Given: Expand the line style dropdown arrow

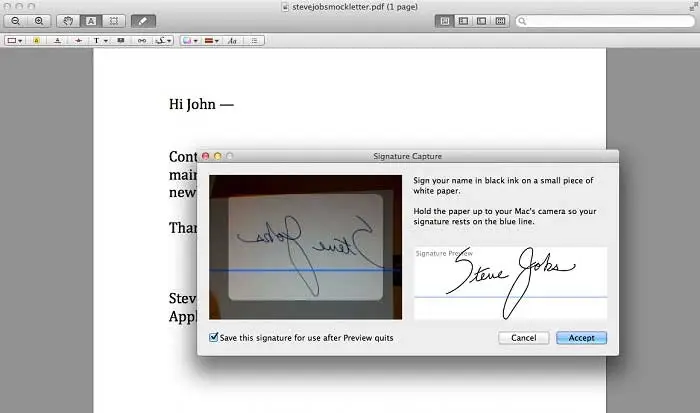Looking at the screenshot, I should click(217, 41).
